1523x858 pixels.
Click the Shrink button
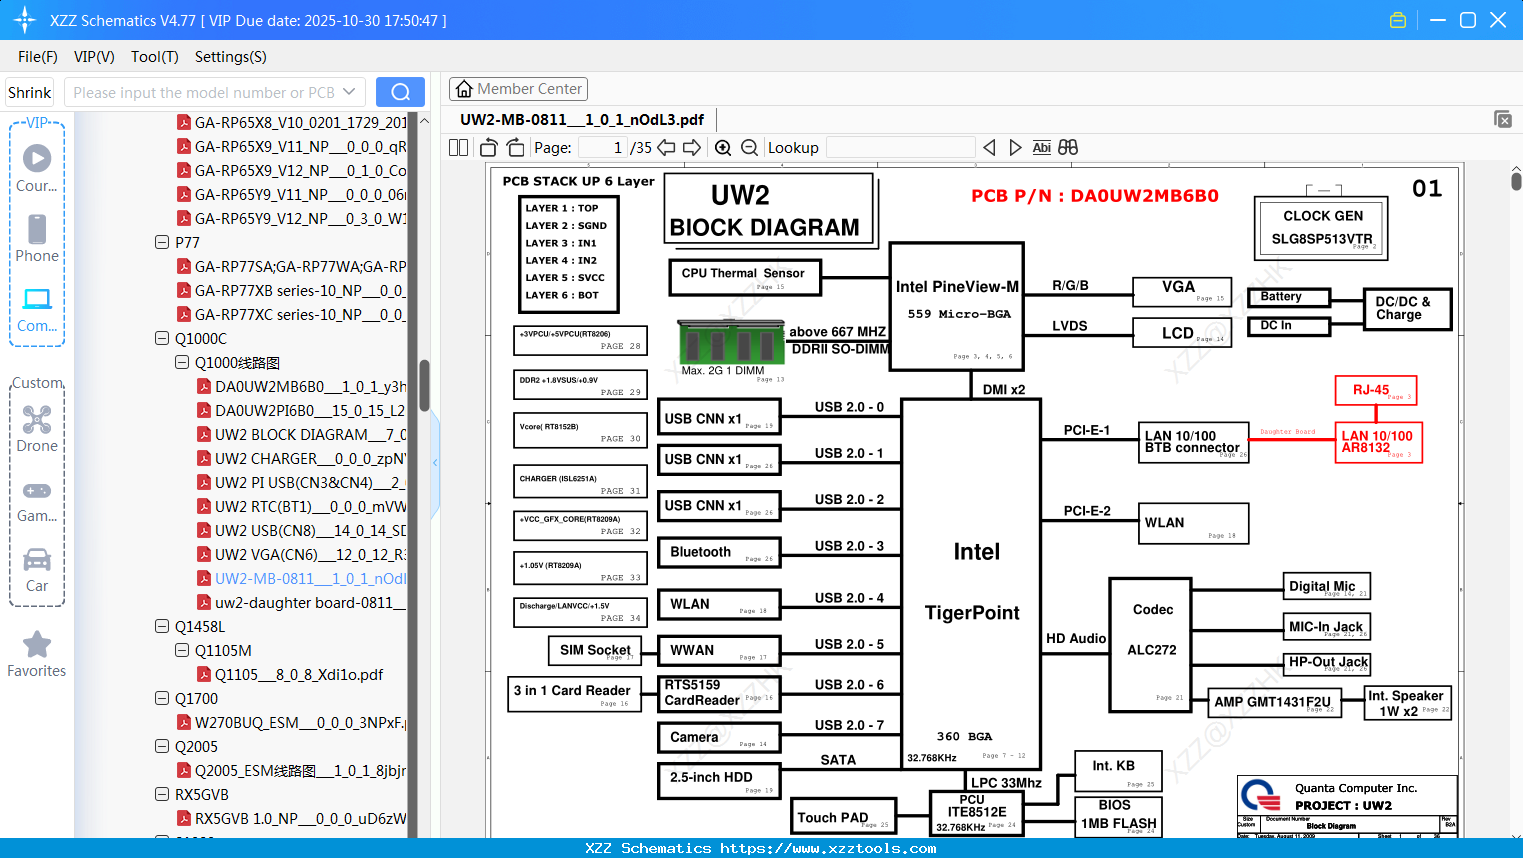click(x=30, y=92)
